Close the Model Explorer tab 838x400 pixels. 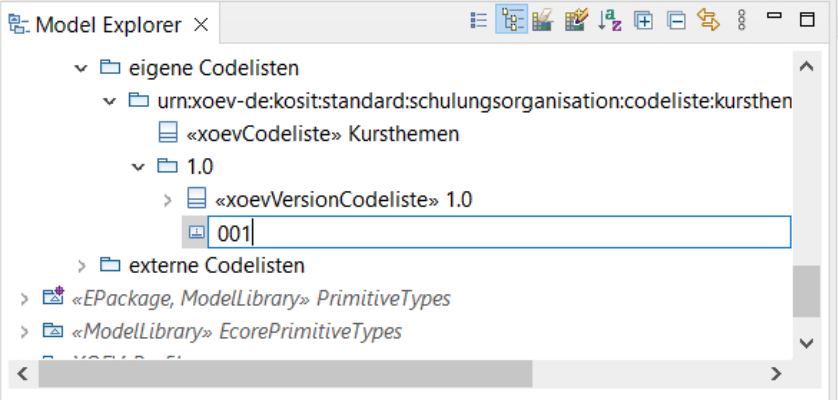pos(201,25)
